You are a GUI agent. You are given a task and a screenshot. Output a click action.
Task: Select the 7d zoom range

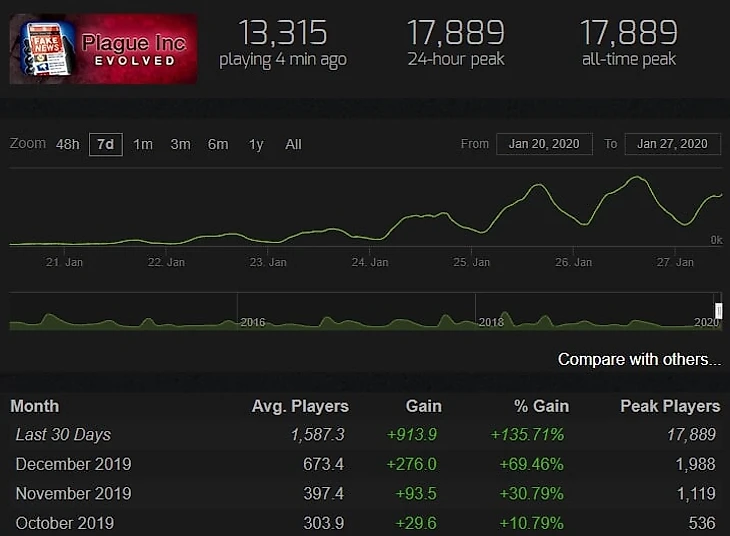(x=106, y=144)
